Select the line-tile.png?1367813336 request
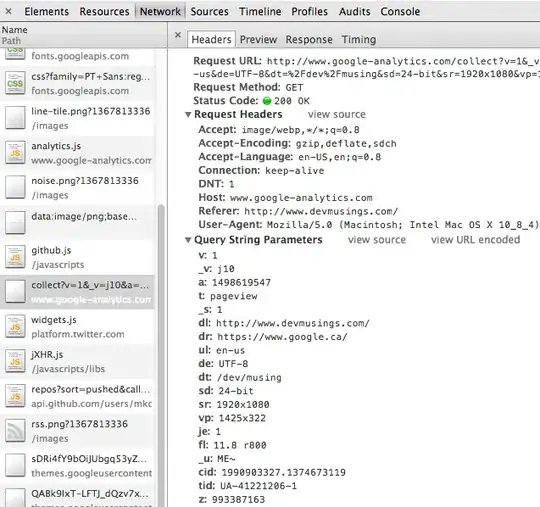 coord(77,118)
